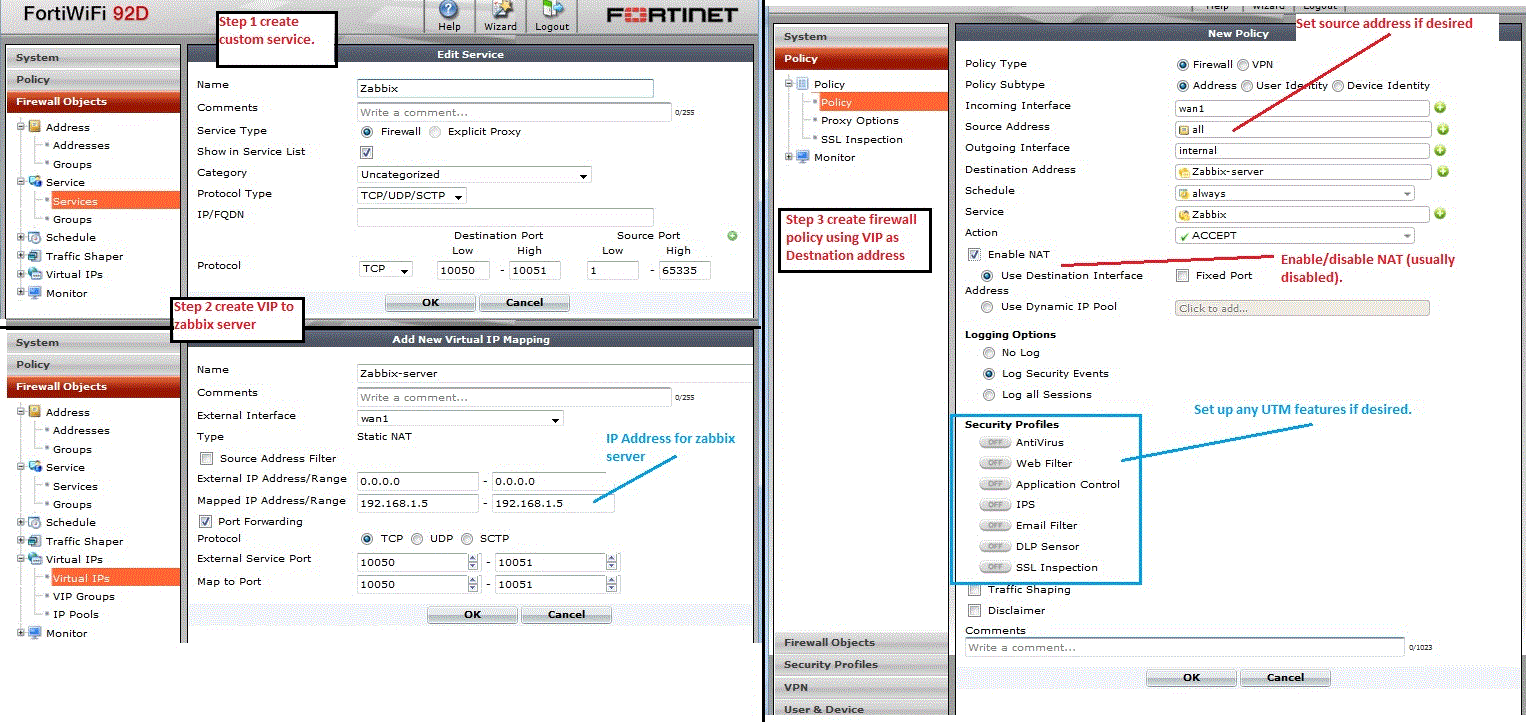This screenshot has width=1526, height=722.
Task: Expand the Monitor node beside New Policy
Action: [x=789, y=157]
